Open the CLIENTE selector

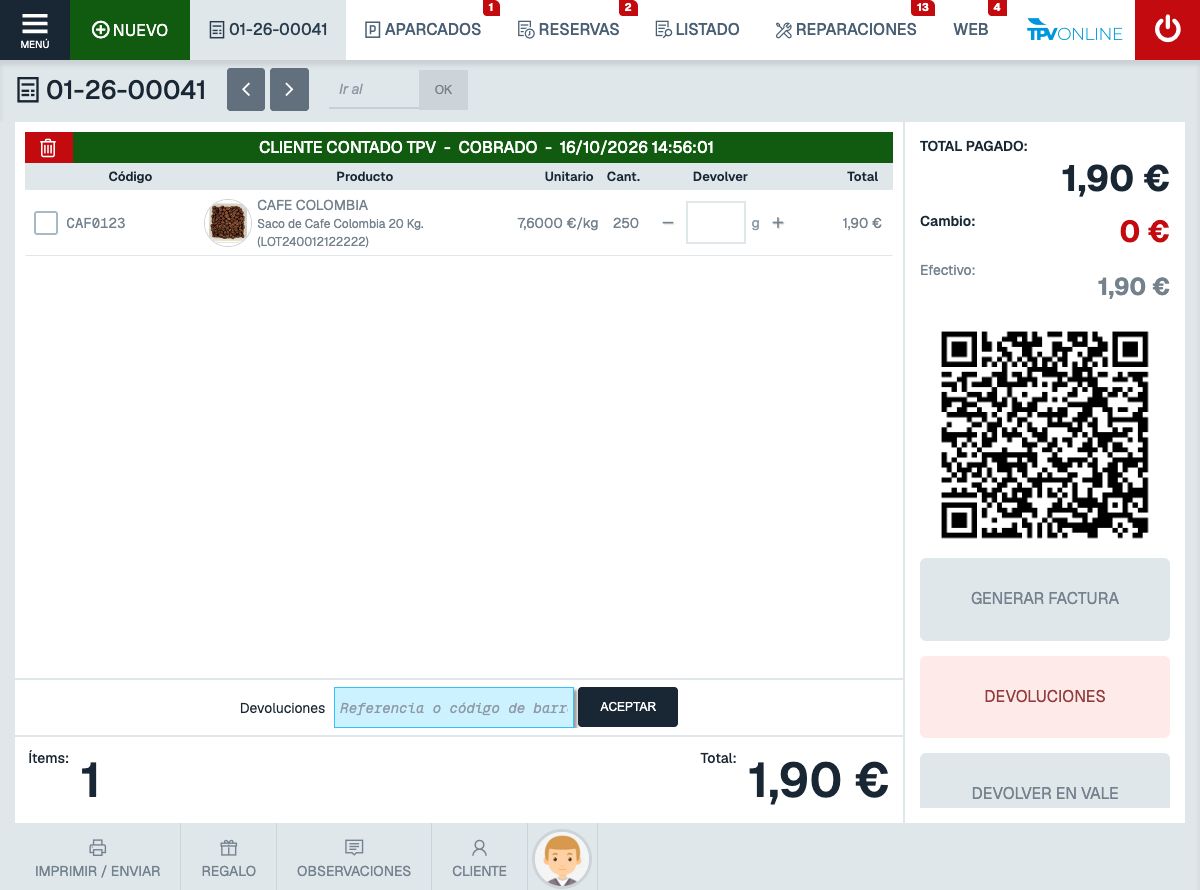coord(479,858)
